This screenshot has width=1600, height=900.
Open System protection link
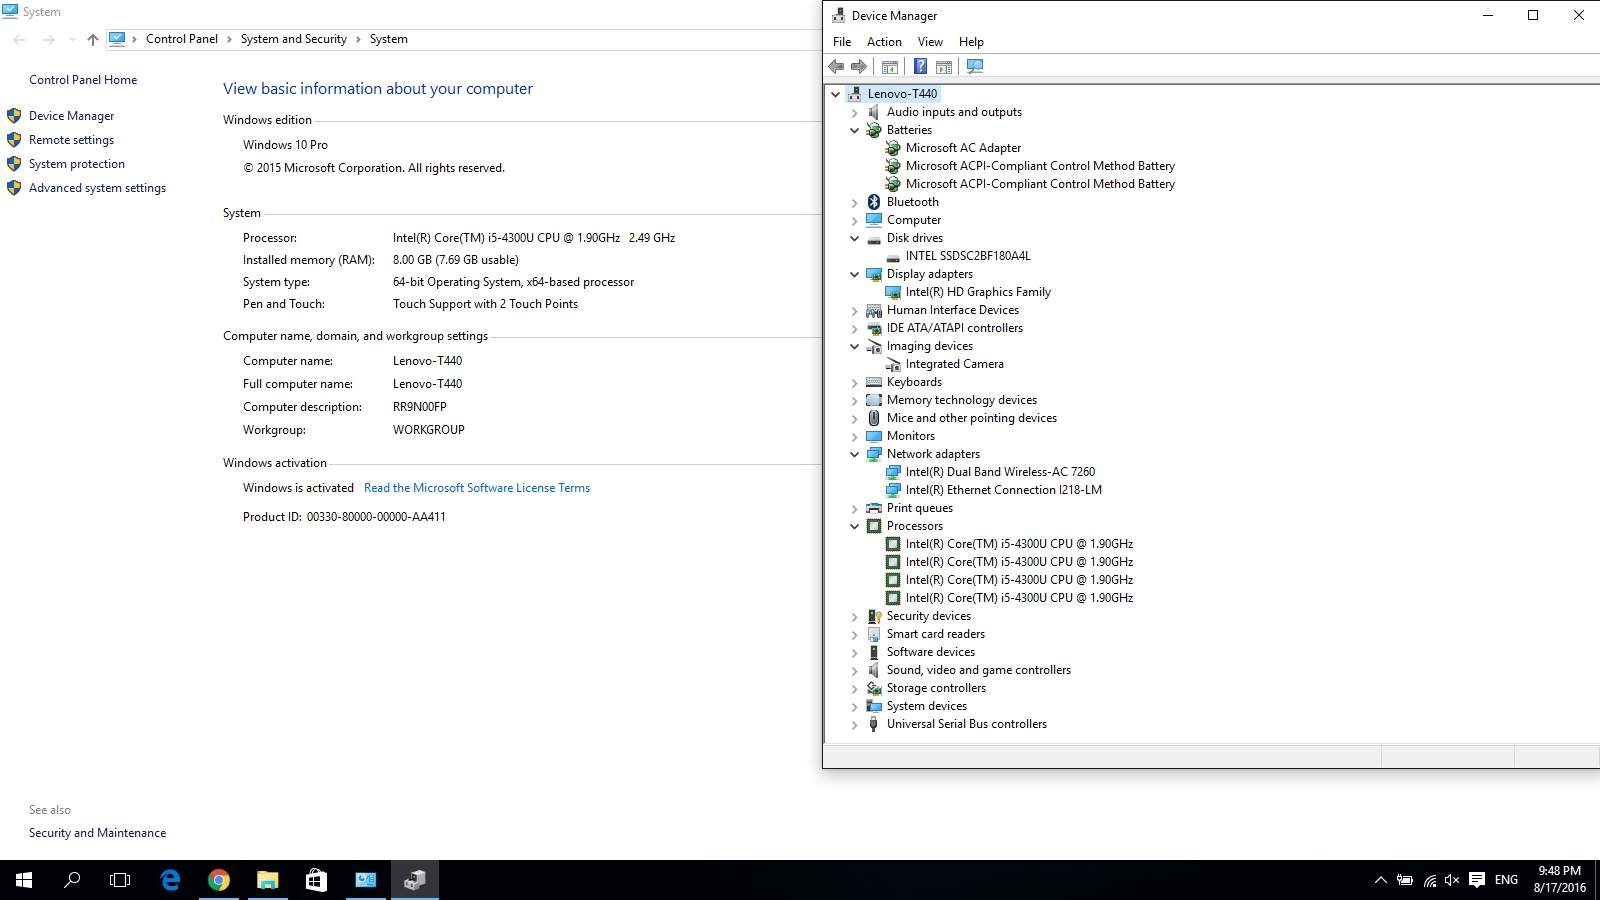77,164
